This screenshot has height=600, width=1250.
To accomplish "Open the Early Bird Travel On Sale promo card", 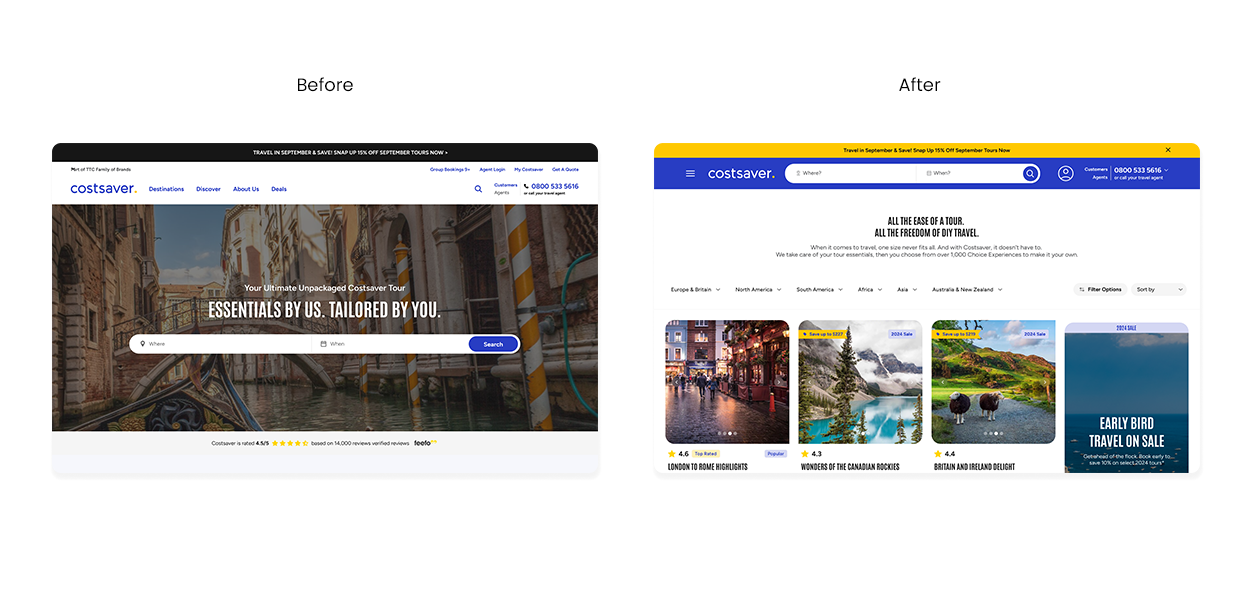I will pos(1126,398).
